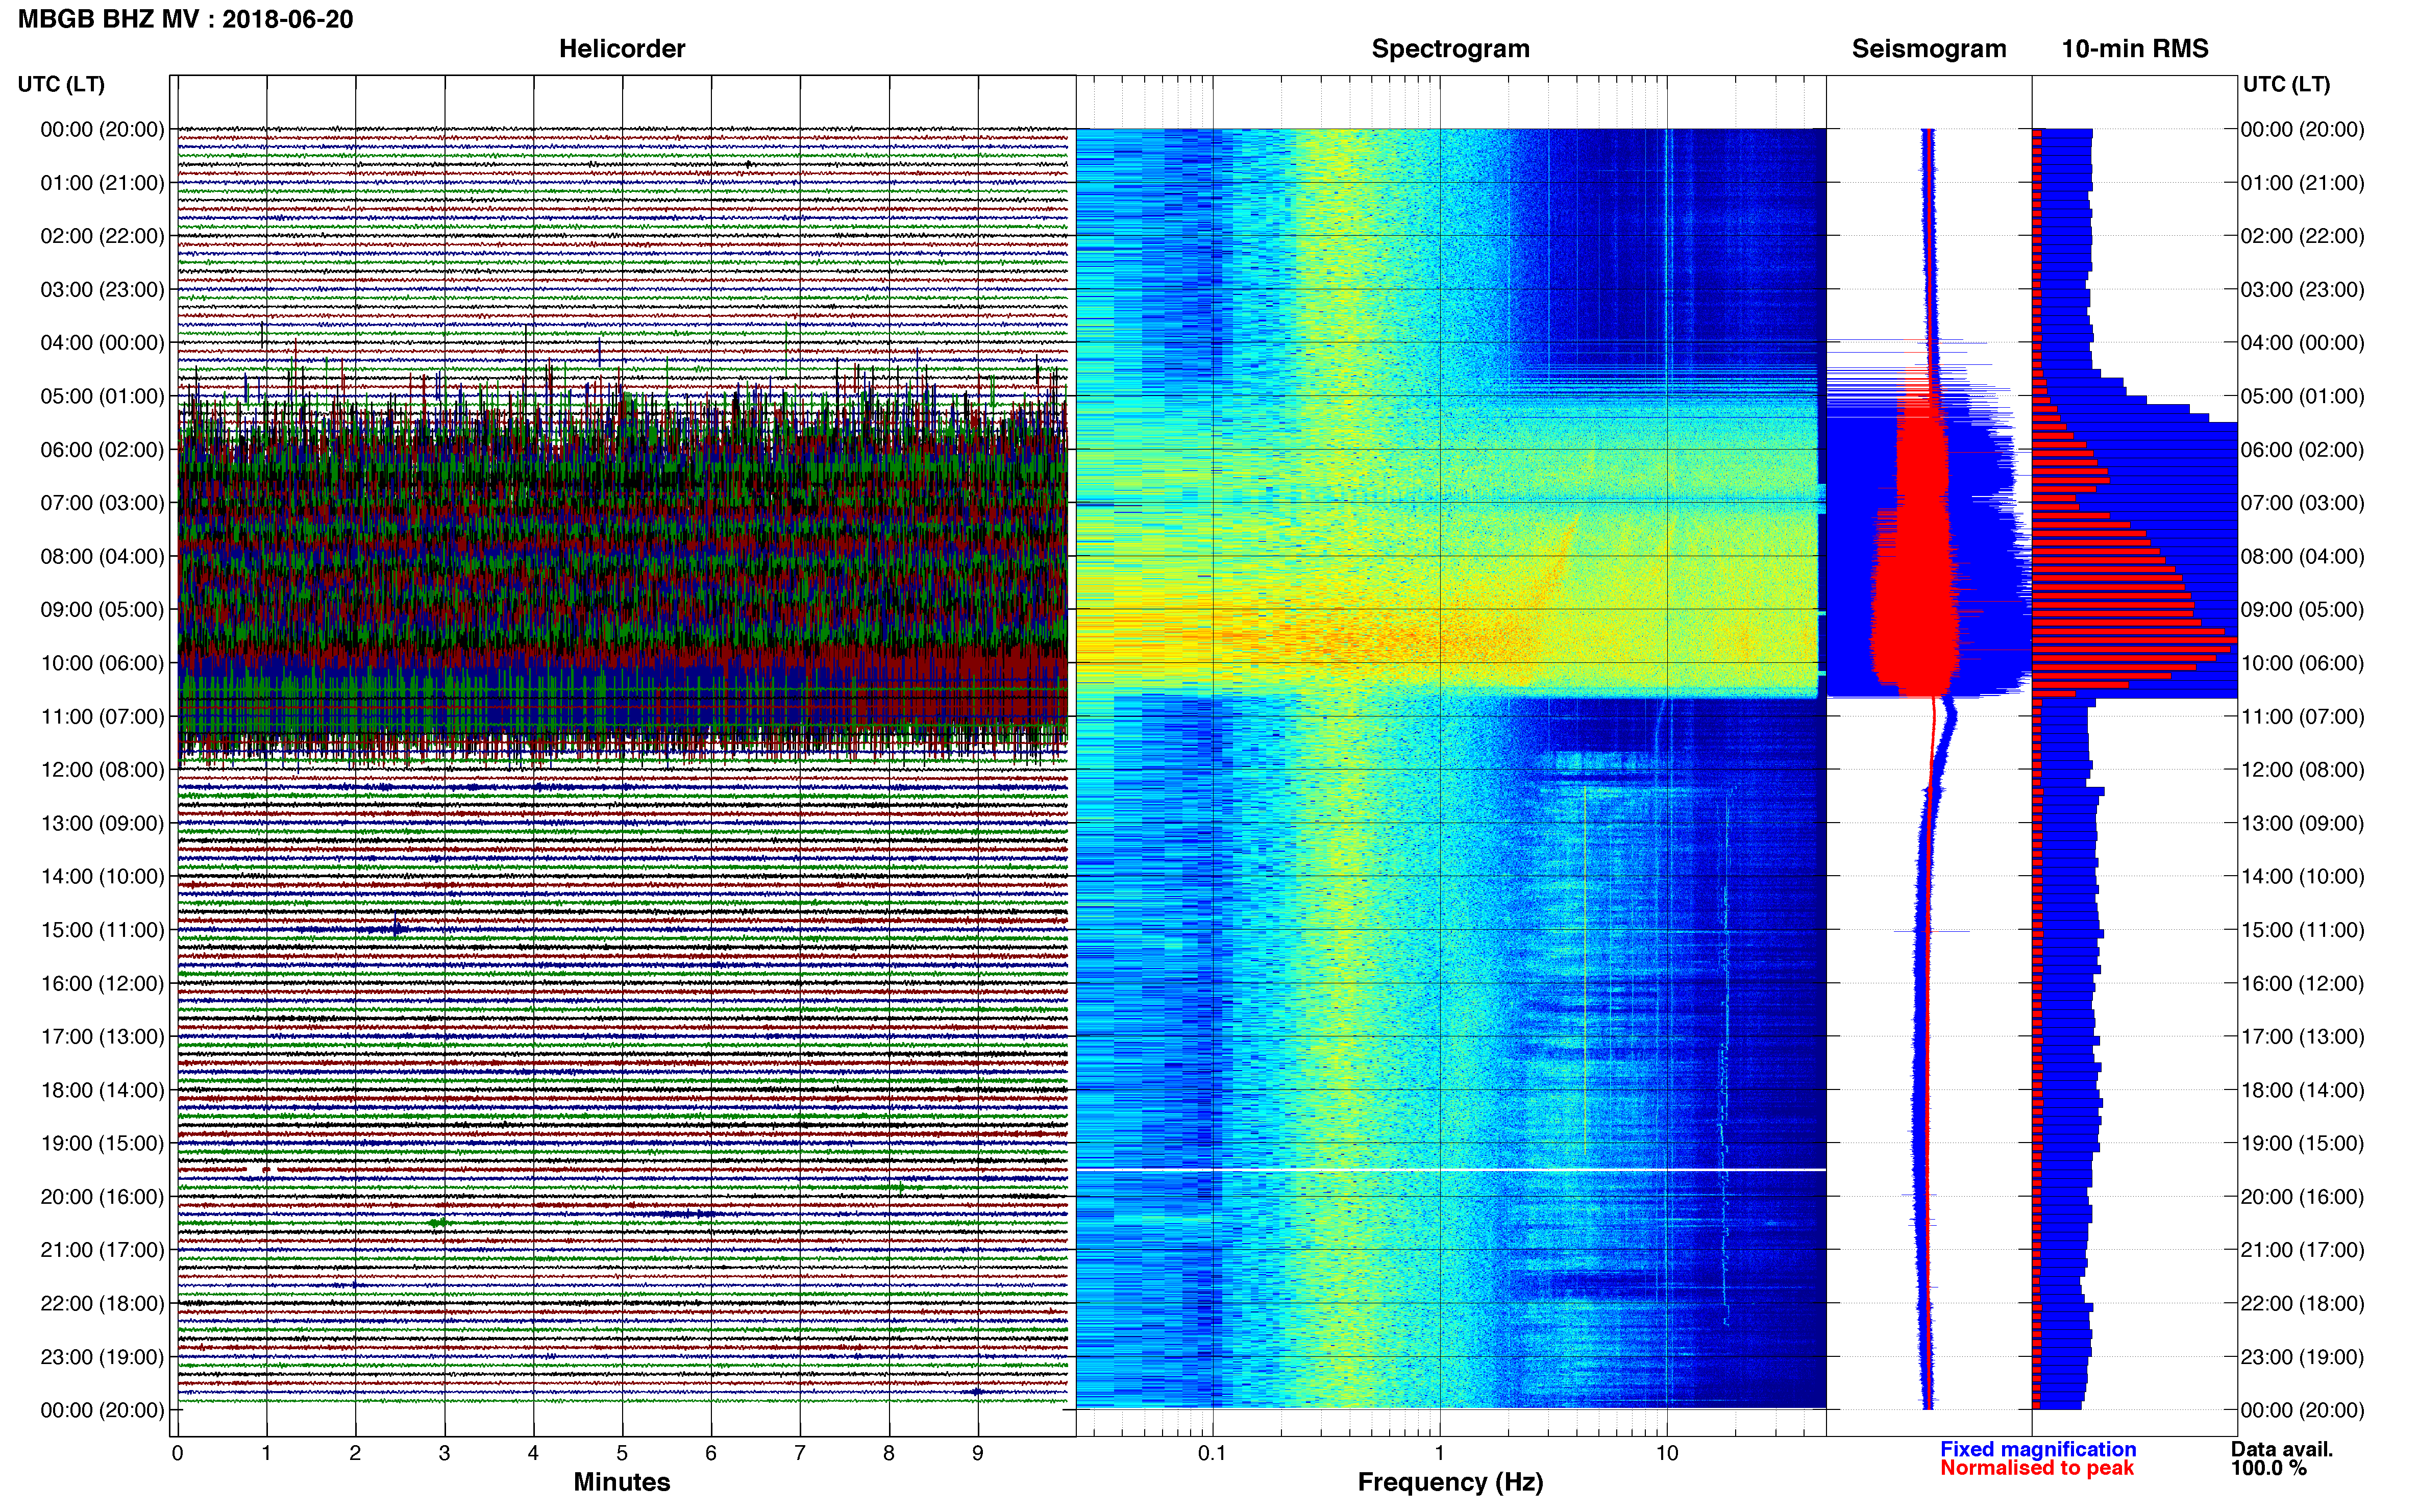Click left axis label 07:00 (03:00)
Viewport: 2419px width, 1512px height.
102,503
